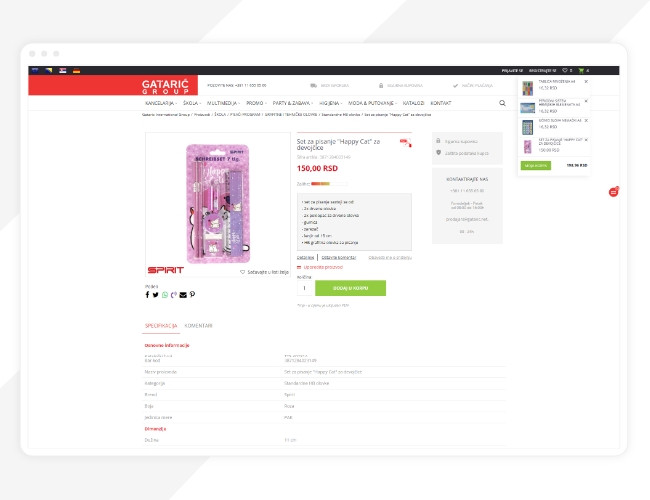Click the header phone number text
The image size is (650, 500).
237,85
